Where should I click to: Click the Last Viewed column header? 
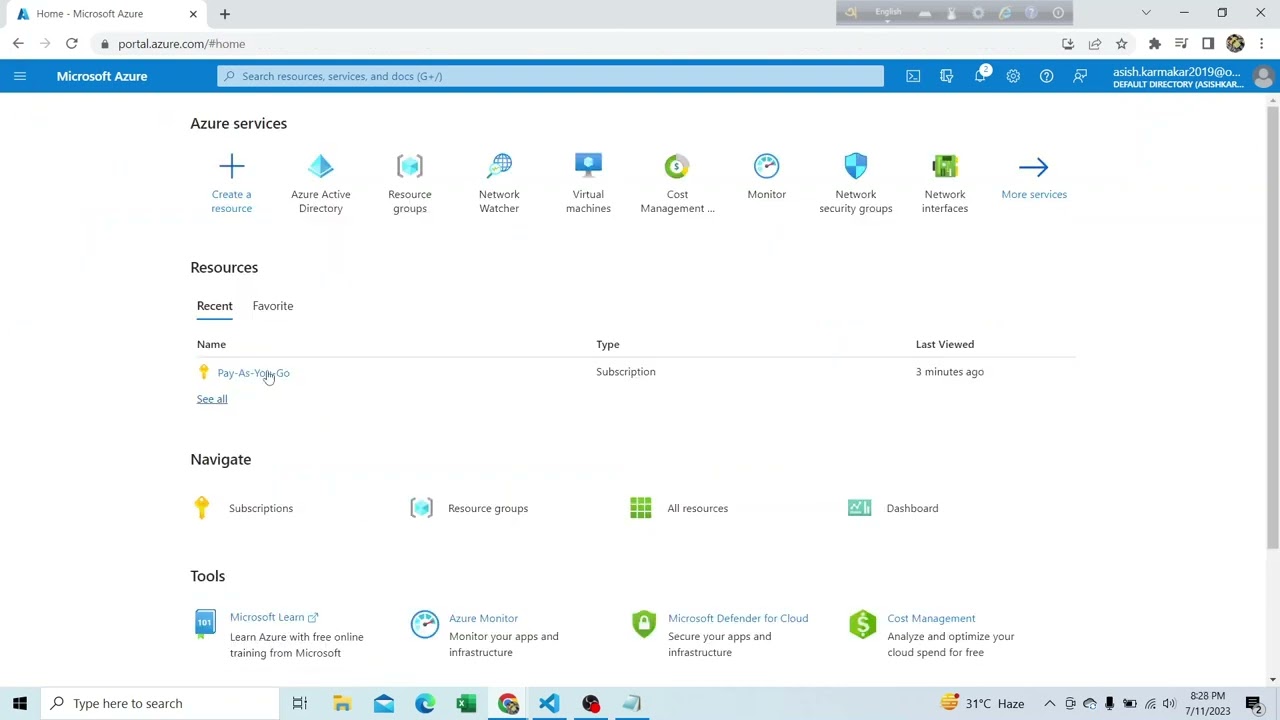pyautogui.click(x=945, y=344)
